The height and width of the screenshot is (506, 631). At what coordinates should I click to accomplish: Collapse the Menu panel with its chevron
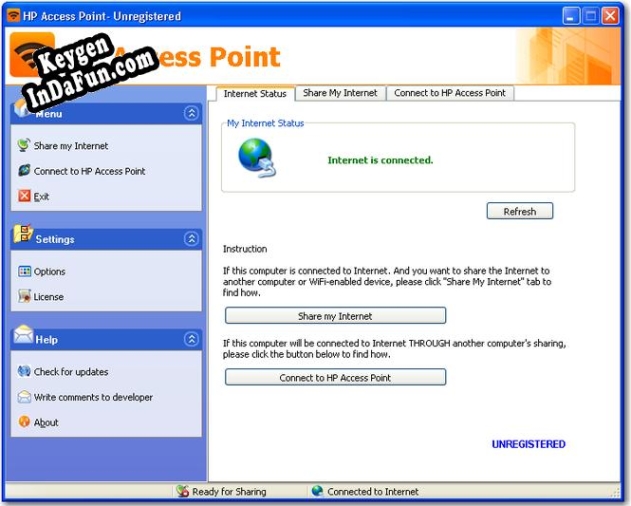(192, 113)
